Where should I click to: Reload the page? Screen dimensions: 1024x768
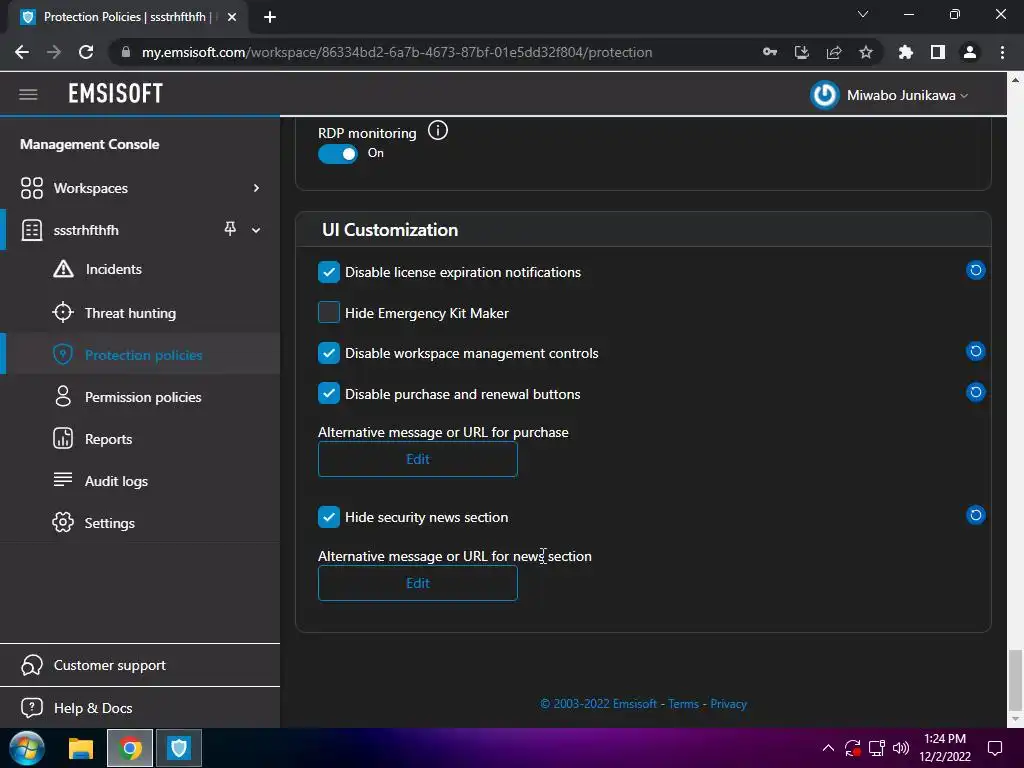coord(86,52)
